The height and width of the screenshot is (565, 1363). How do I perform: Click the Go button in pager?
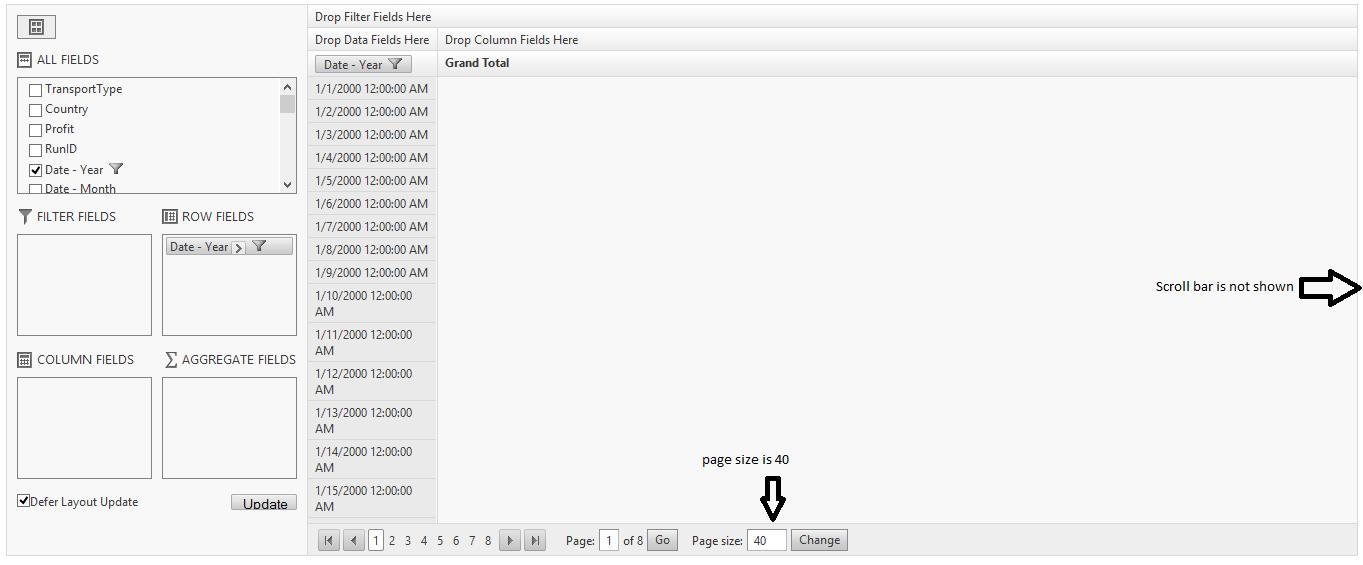coord(662,540)
